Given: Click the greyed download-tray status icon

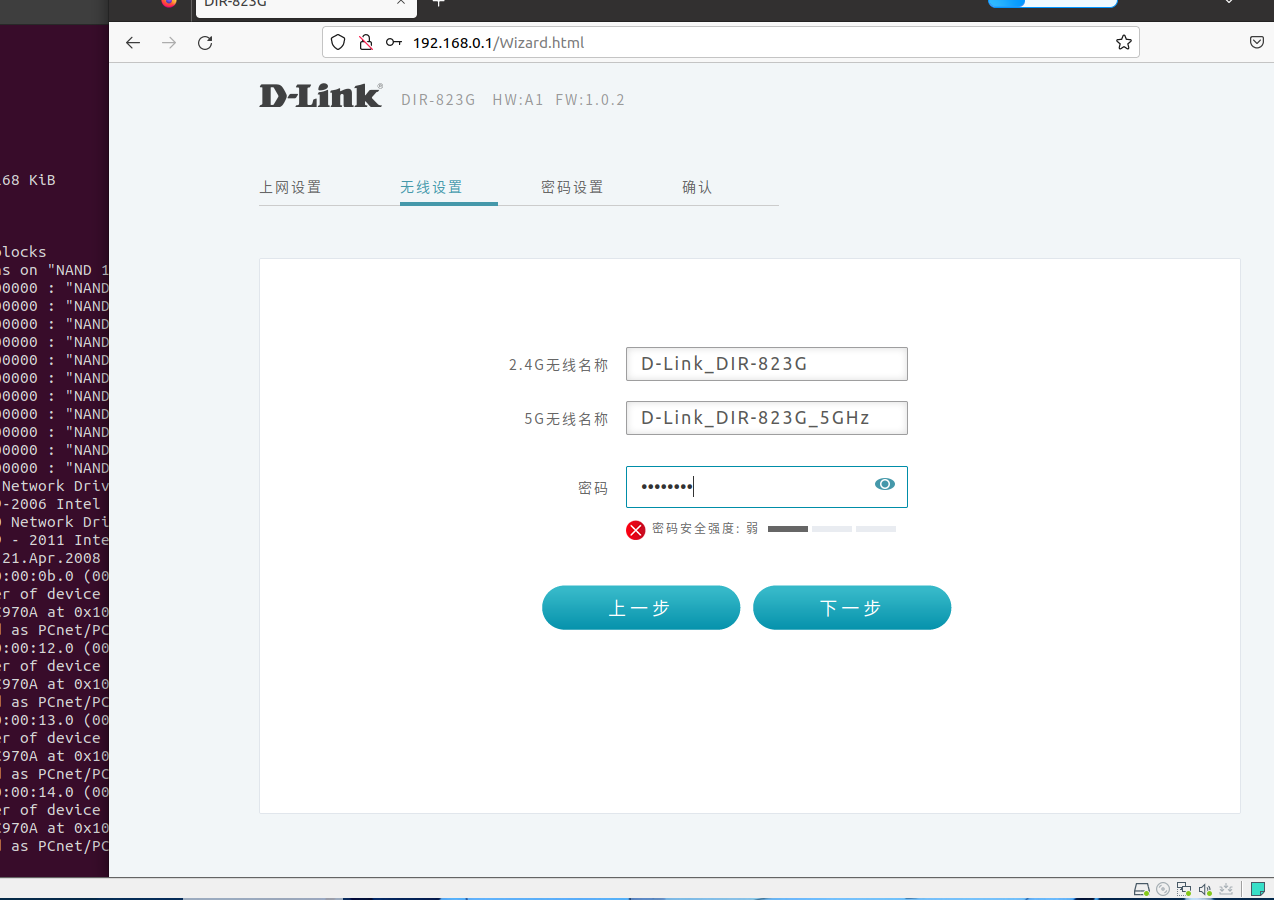Looking at the screenshot, I should tap(1225, 889).
